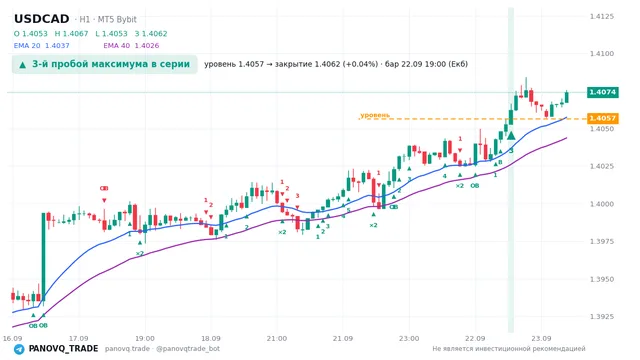Viewport: 640px width, 360px height.
Task: Click the 1.4025 price axis label
Action: click(602, 167)
